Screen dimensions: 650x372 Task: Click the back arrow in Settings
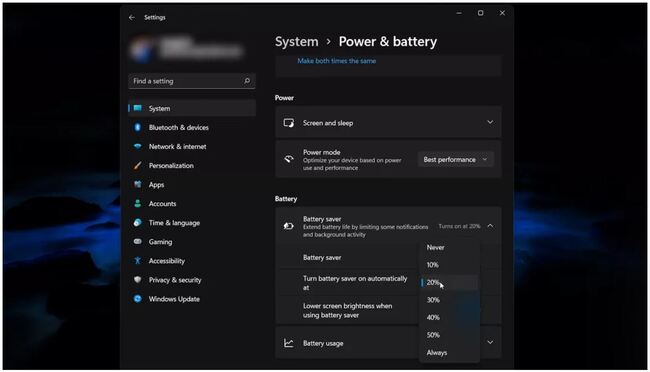pos(132,17)
